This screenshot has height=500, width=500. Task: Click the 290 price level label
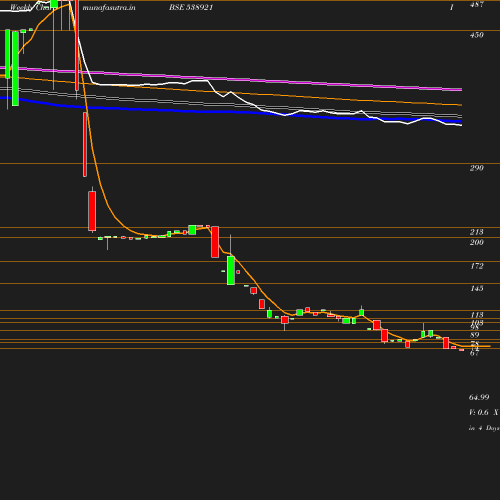tap(476, 168)
